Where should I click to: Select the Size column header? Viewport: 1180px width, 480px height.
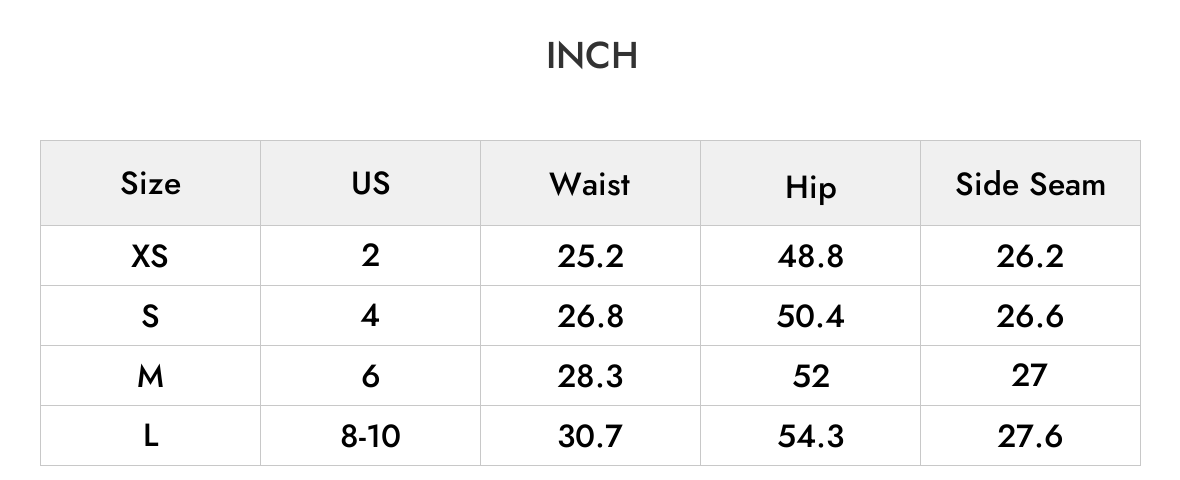coord(151,184)
